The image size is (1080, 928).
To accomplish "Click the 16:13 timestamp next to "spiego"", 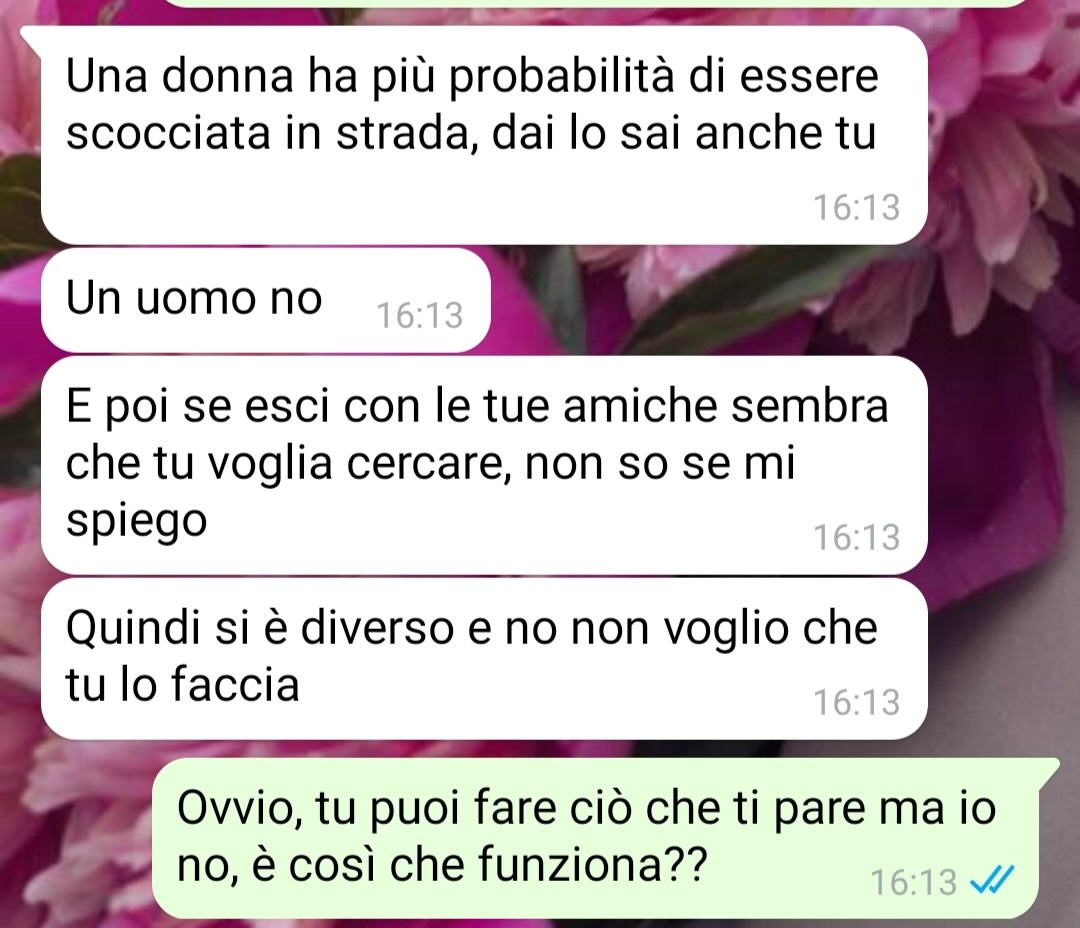I will pos(856,537).
